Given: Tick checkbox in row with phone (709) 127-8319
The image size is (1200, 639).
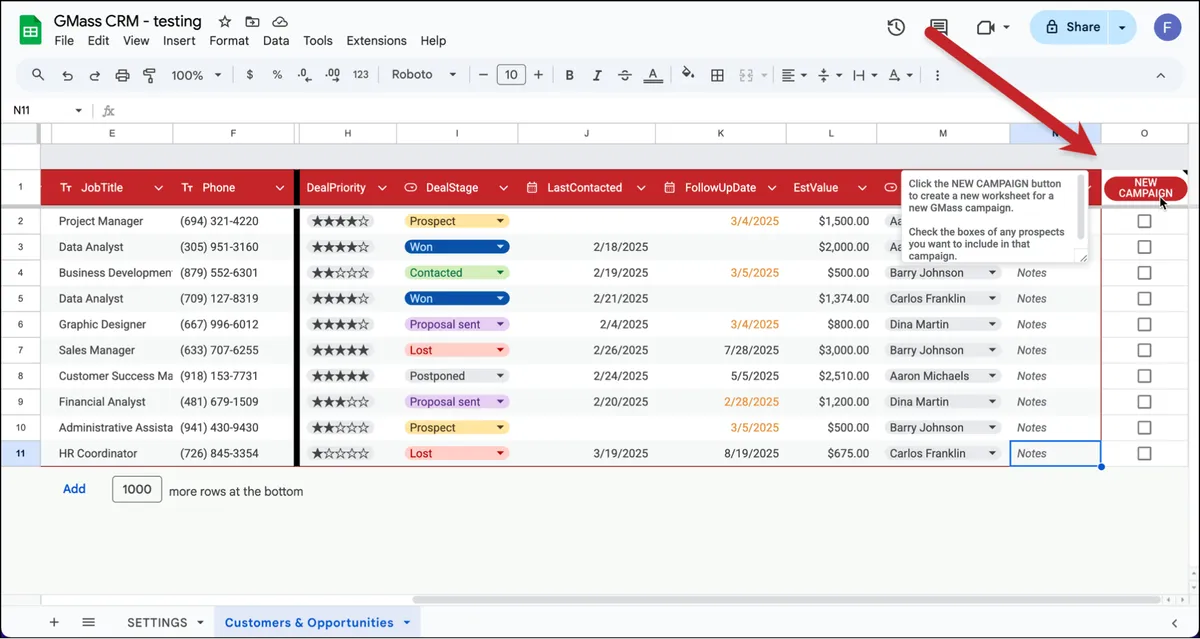Looking at the screenshot, I should (x=1144, y=298).
